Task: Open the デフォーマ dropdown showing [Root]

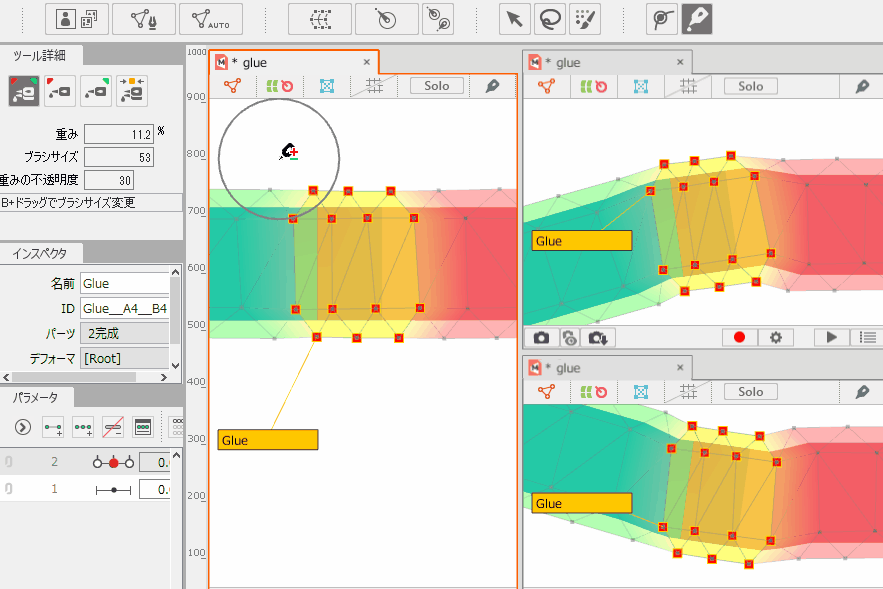Action: click(x=126, y=358)
